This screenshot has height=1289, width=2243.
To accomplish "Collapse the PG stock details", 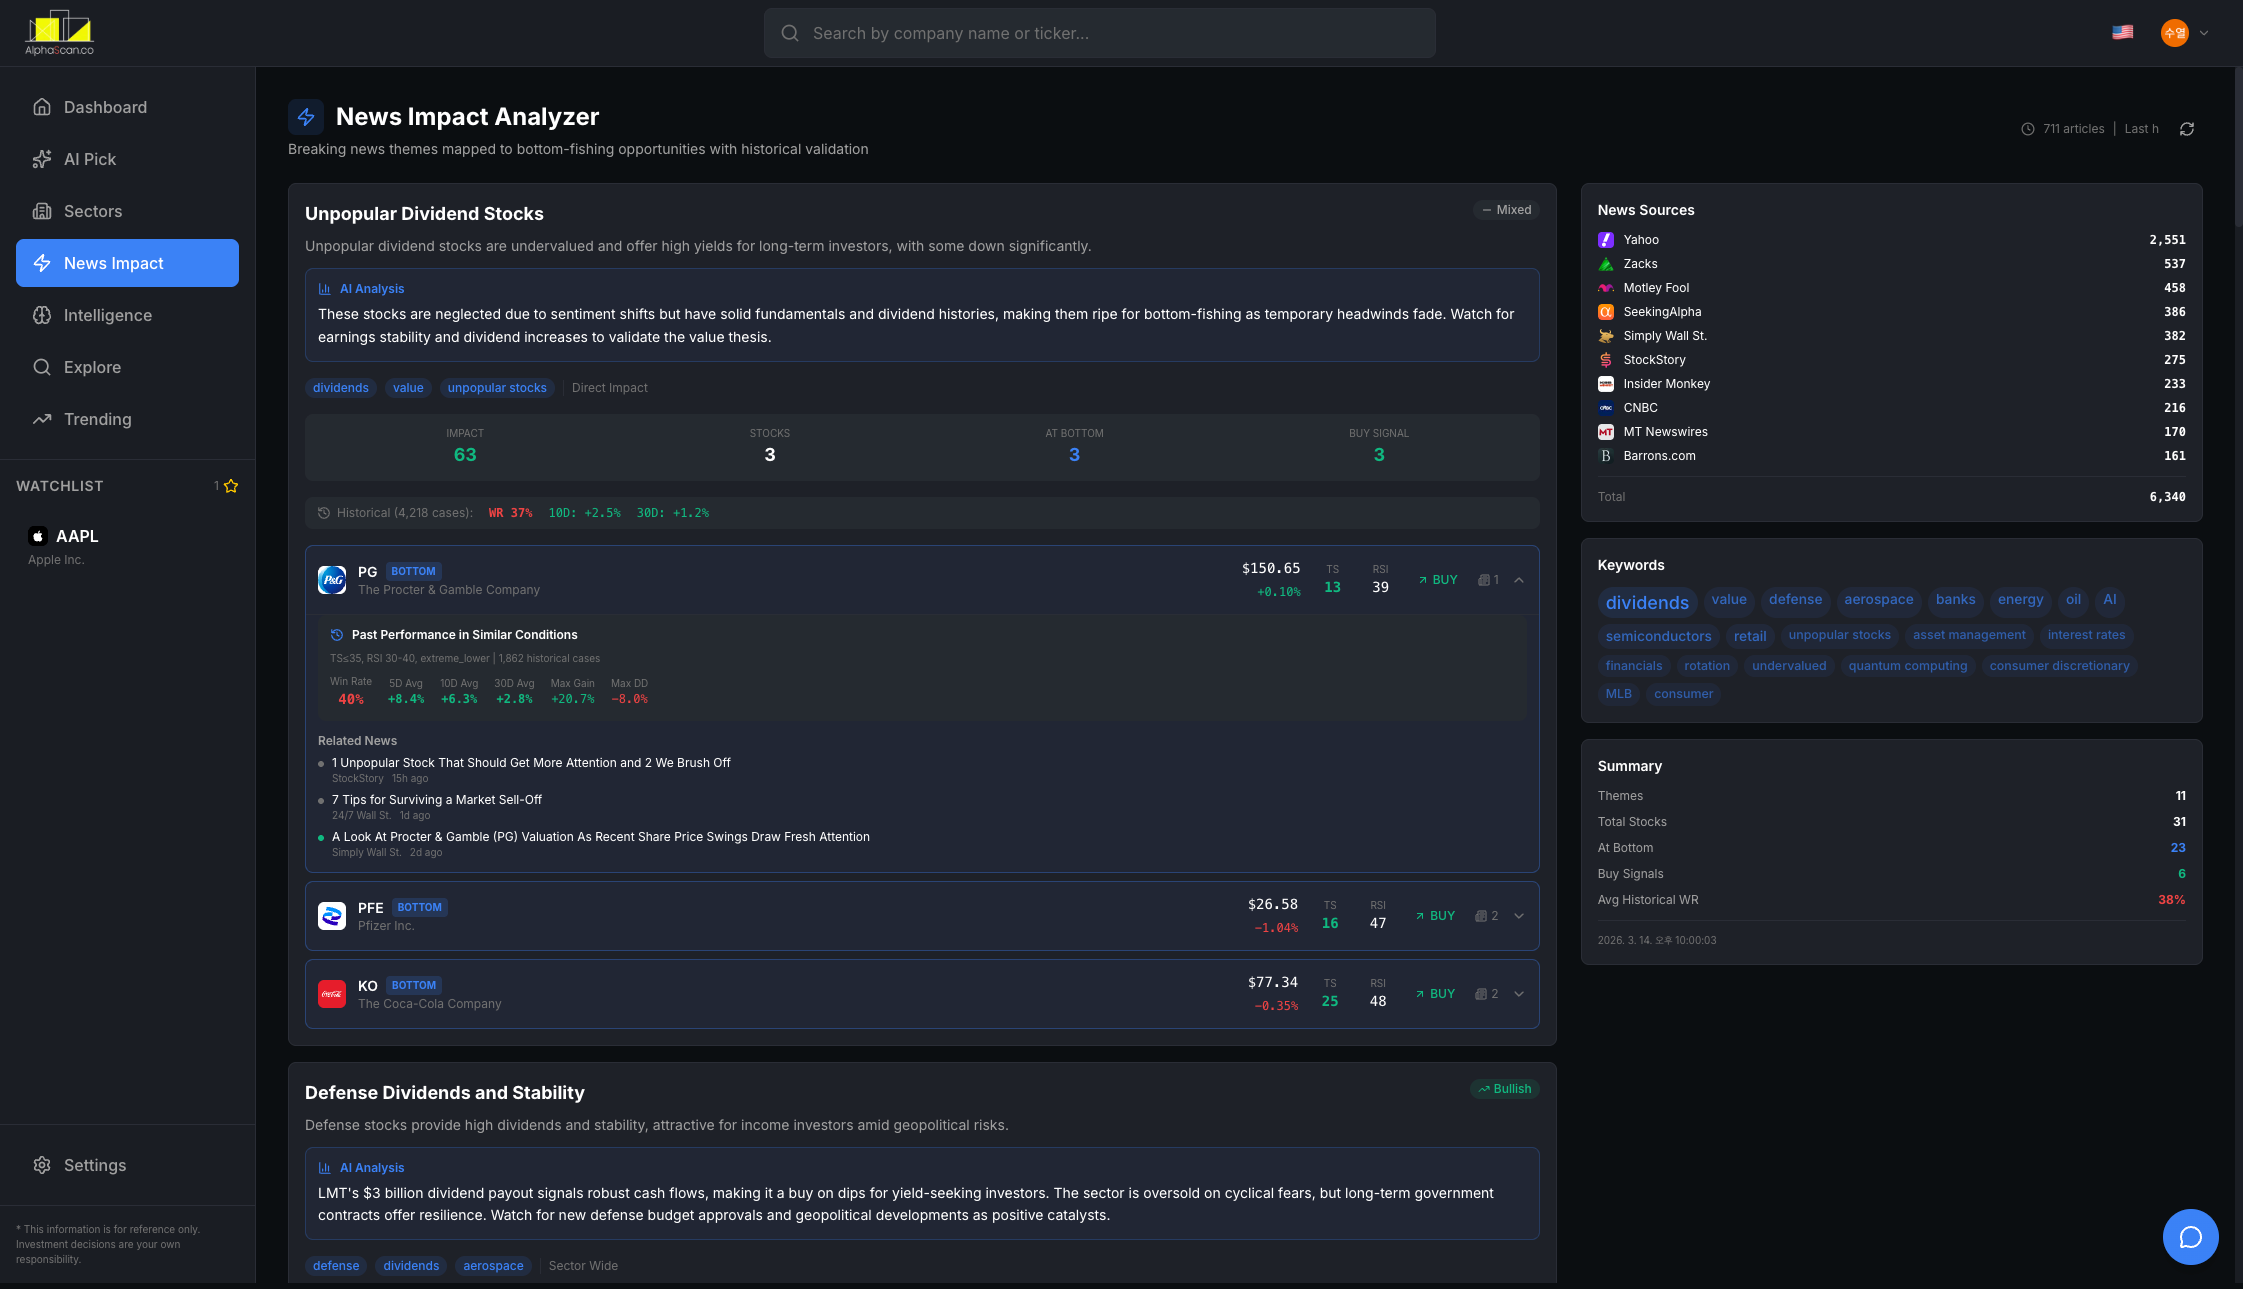I will pyautogui.click(x=1519, y=579).
